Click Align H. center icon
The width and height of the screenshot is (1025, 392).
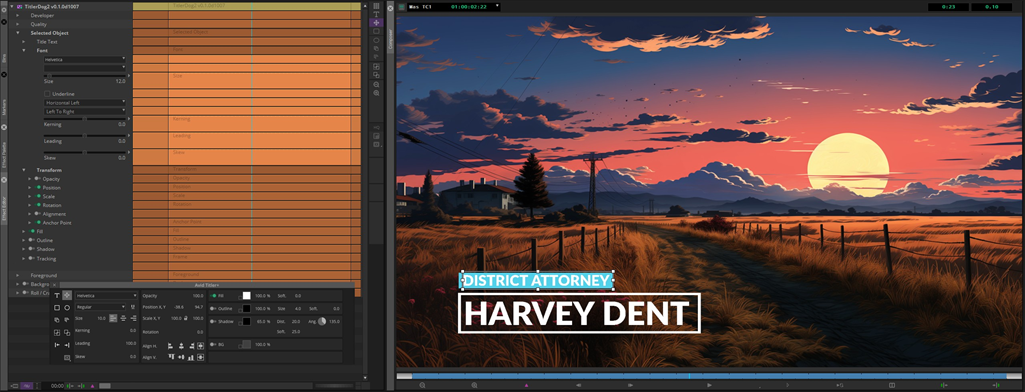[181, 346]
